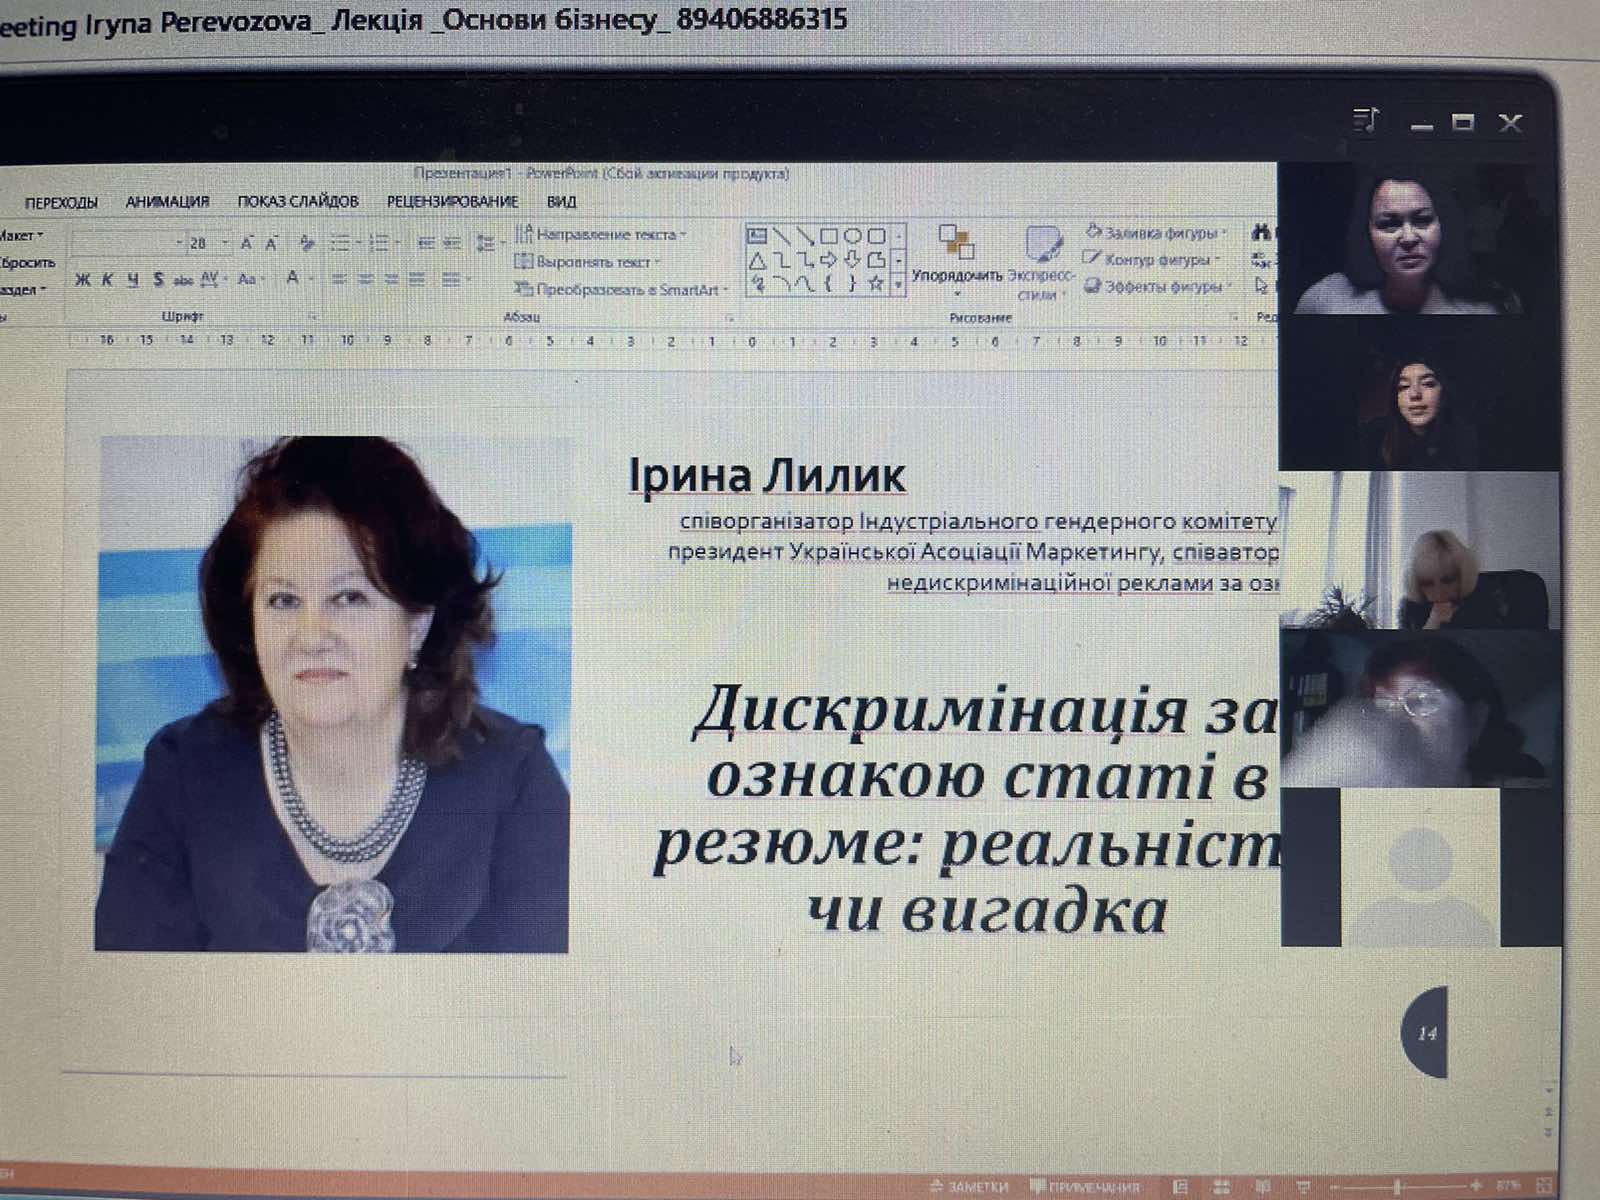Click the ПРИМЕЧАНИЯ status bar button
The width and height of the screenshot is (1600, 1200).
[1085, 1187]
